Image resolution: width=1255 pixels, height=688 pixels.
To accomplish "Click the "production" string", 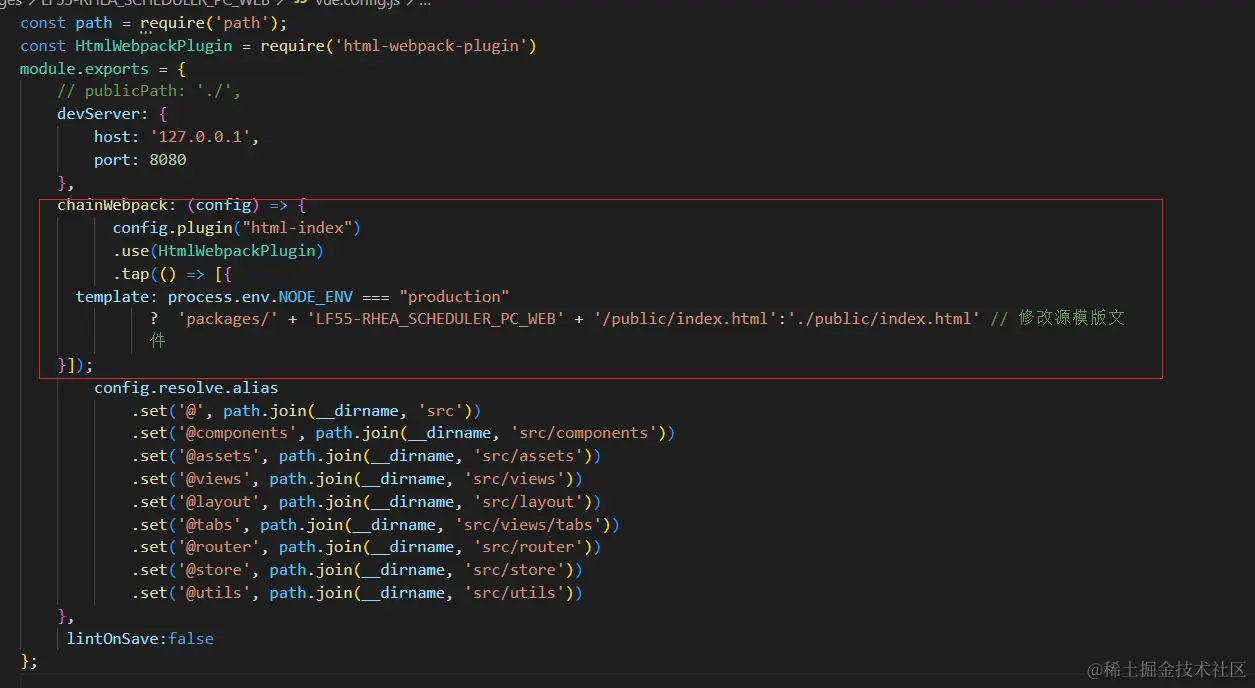I will click(x=454, y=296).
